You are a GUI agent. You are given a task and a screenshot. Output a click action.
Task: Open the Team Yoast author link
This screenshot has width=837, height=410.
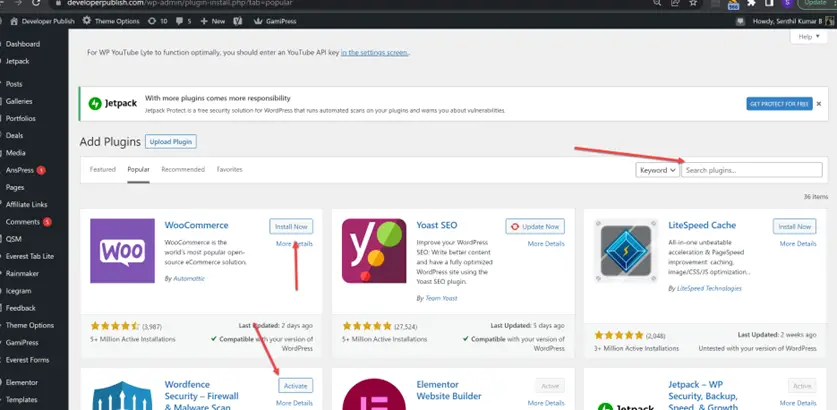(x=441, y=298)
